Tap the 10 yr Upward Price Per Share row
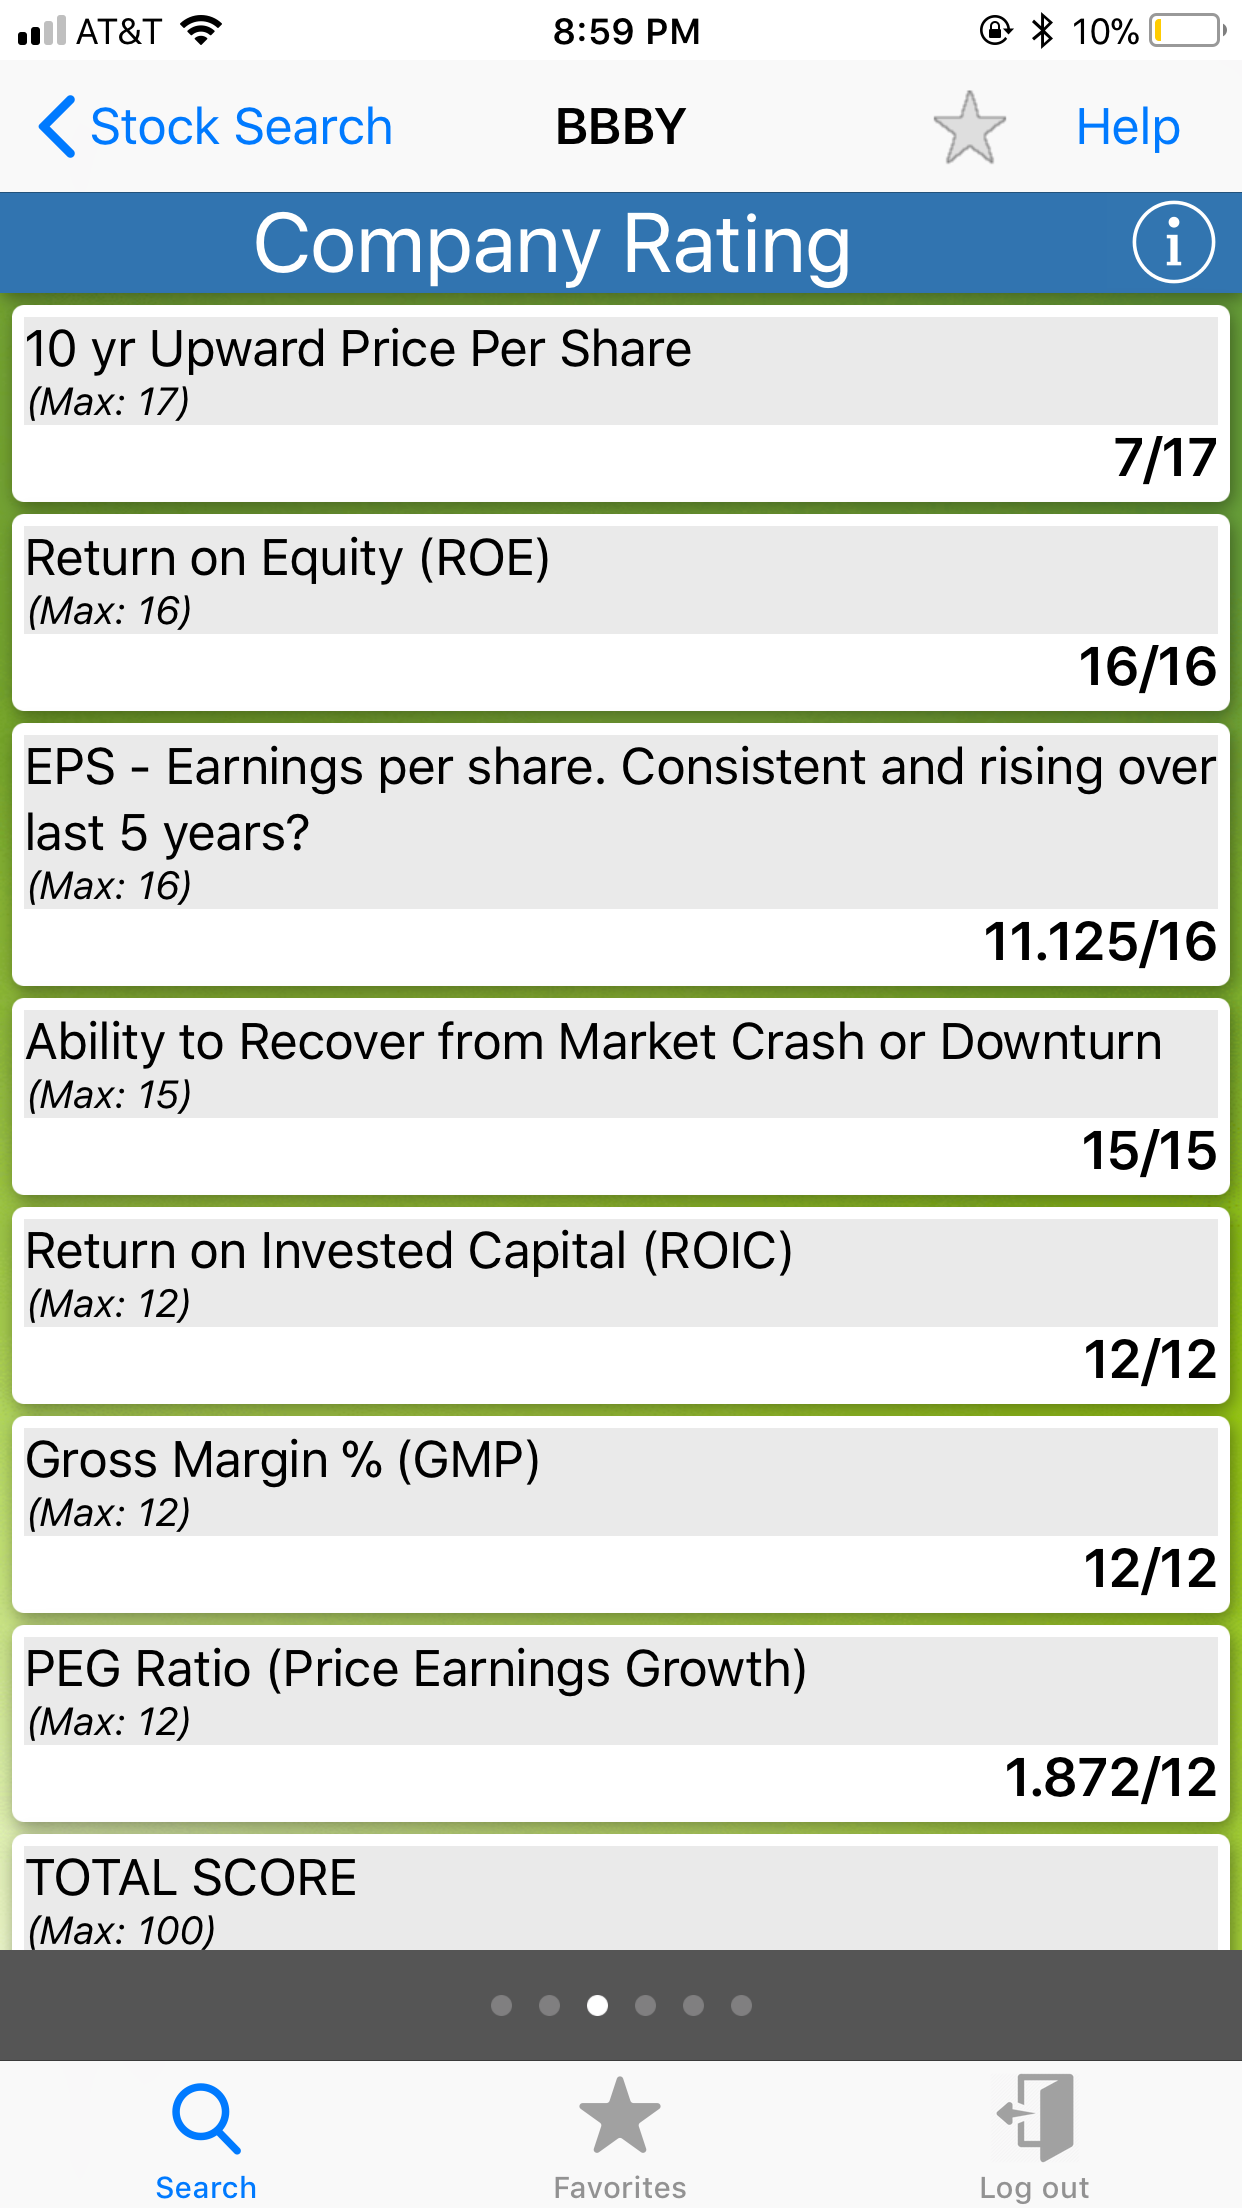This screenshot has height=2208, width=1242. pos(620,403)
